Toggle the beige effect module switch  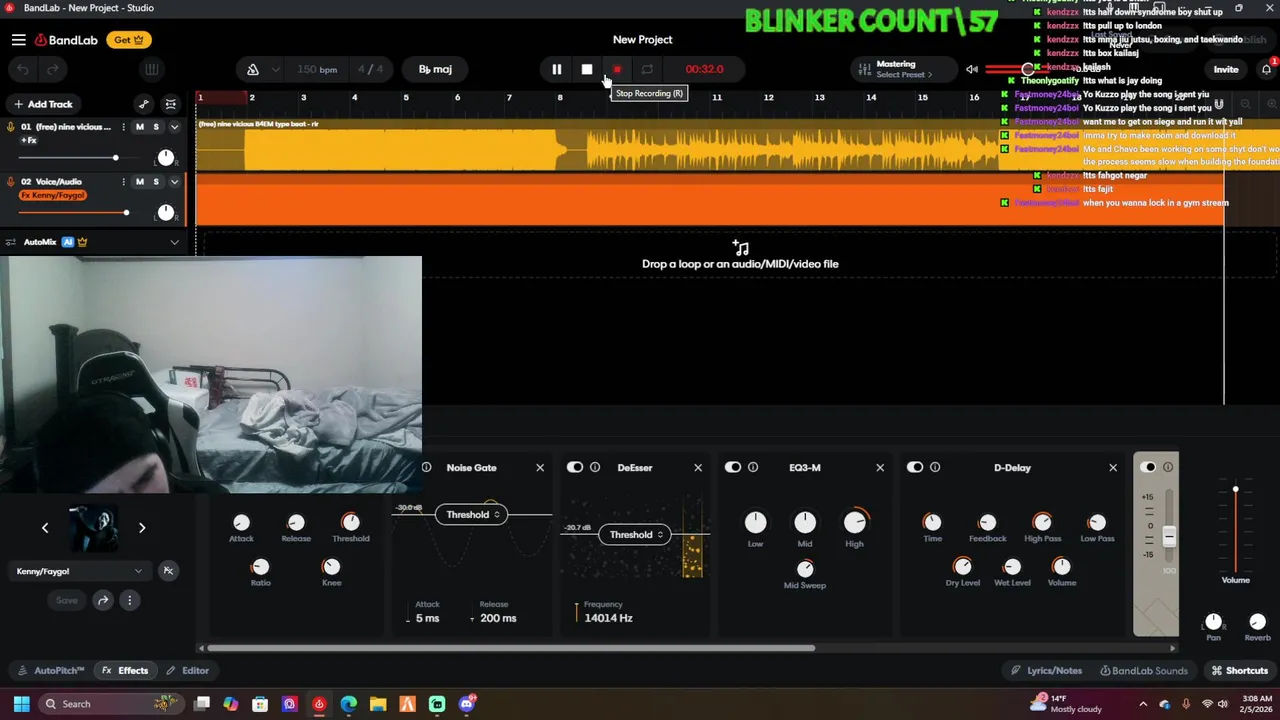(1148, 467)
